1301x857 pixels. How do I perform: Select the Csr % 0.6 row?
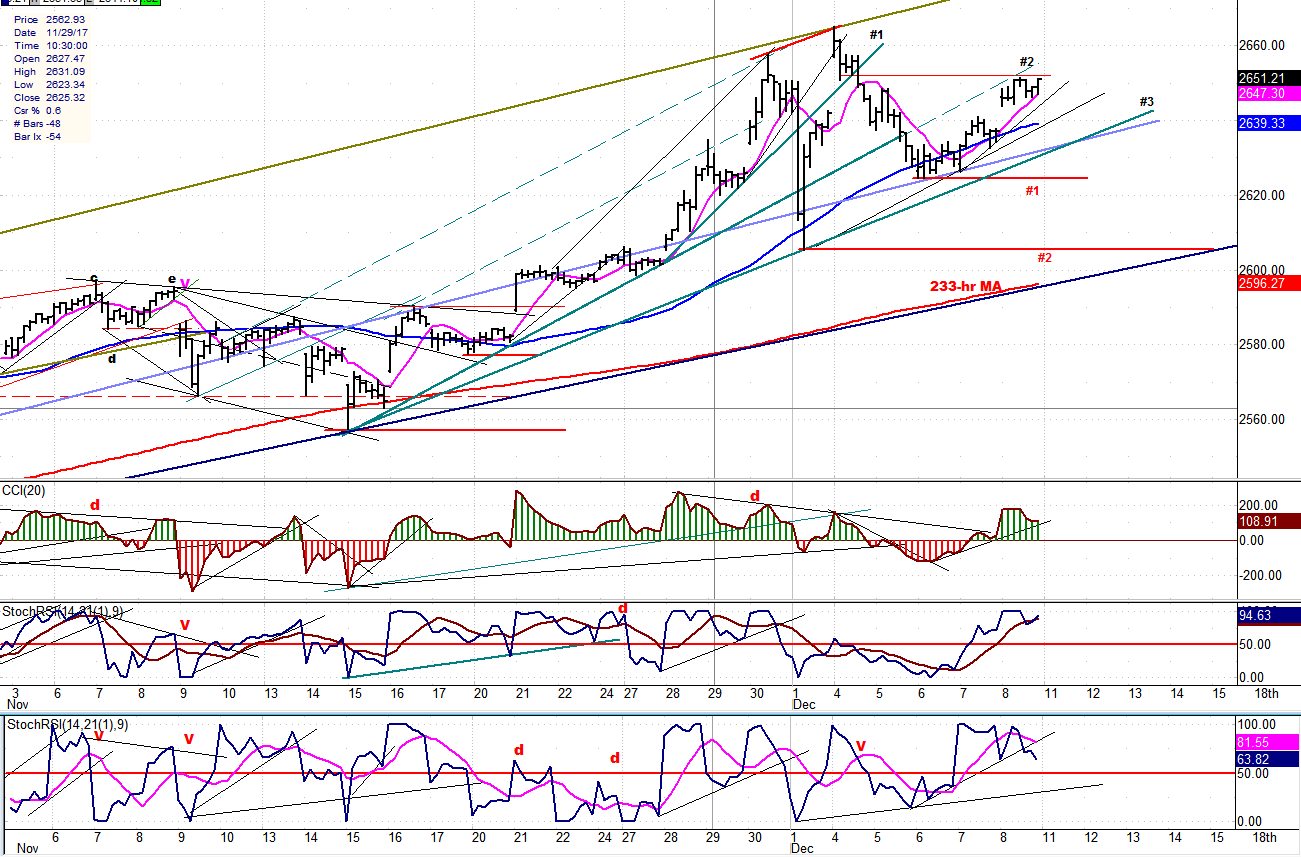tap(38, 111)
